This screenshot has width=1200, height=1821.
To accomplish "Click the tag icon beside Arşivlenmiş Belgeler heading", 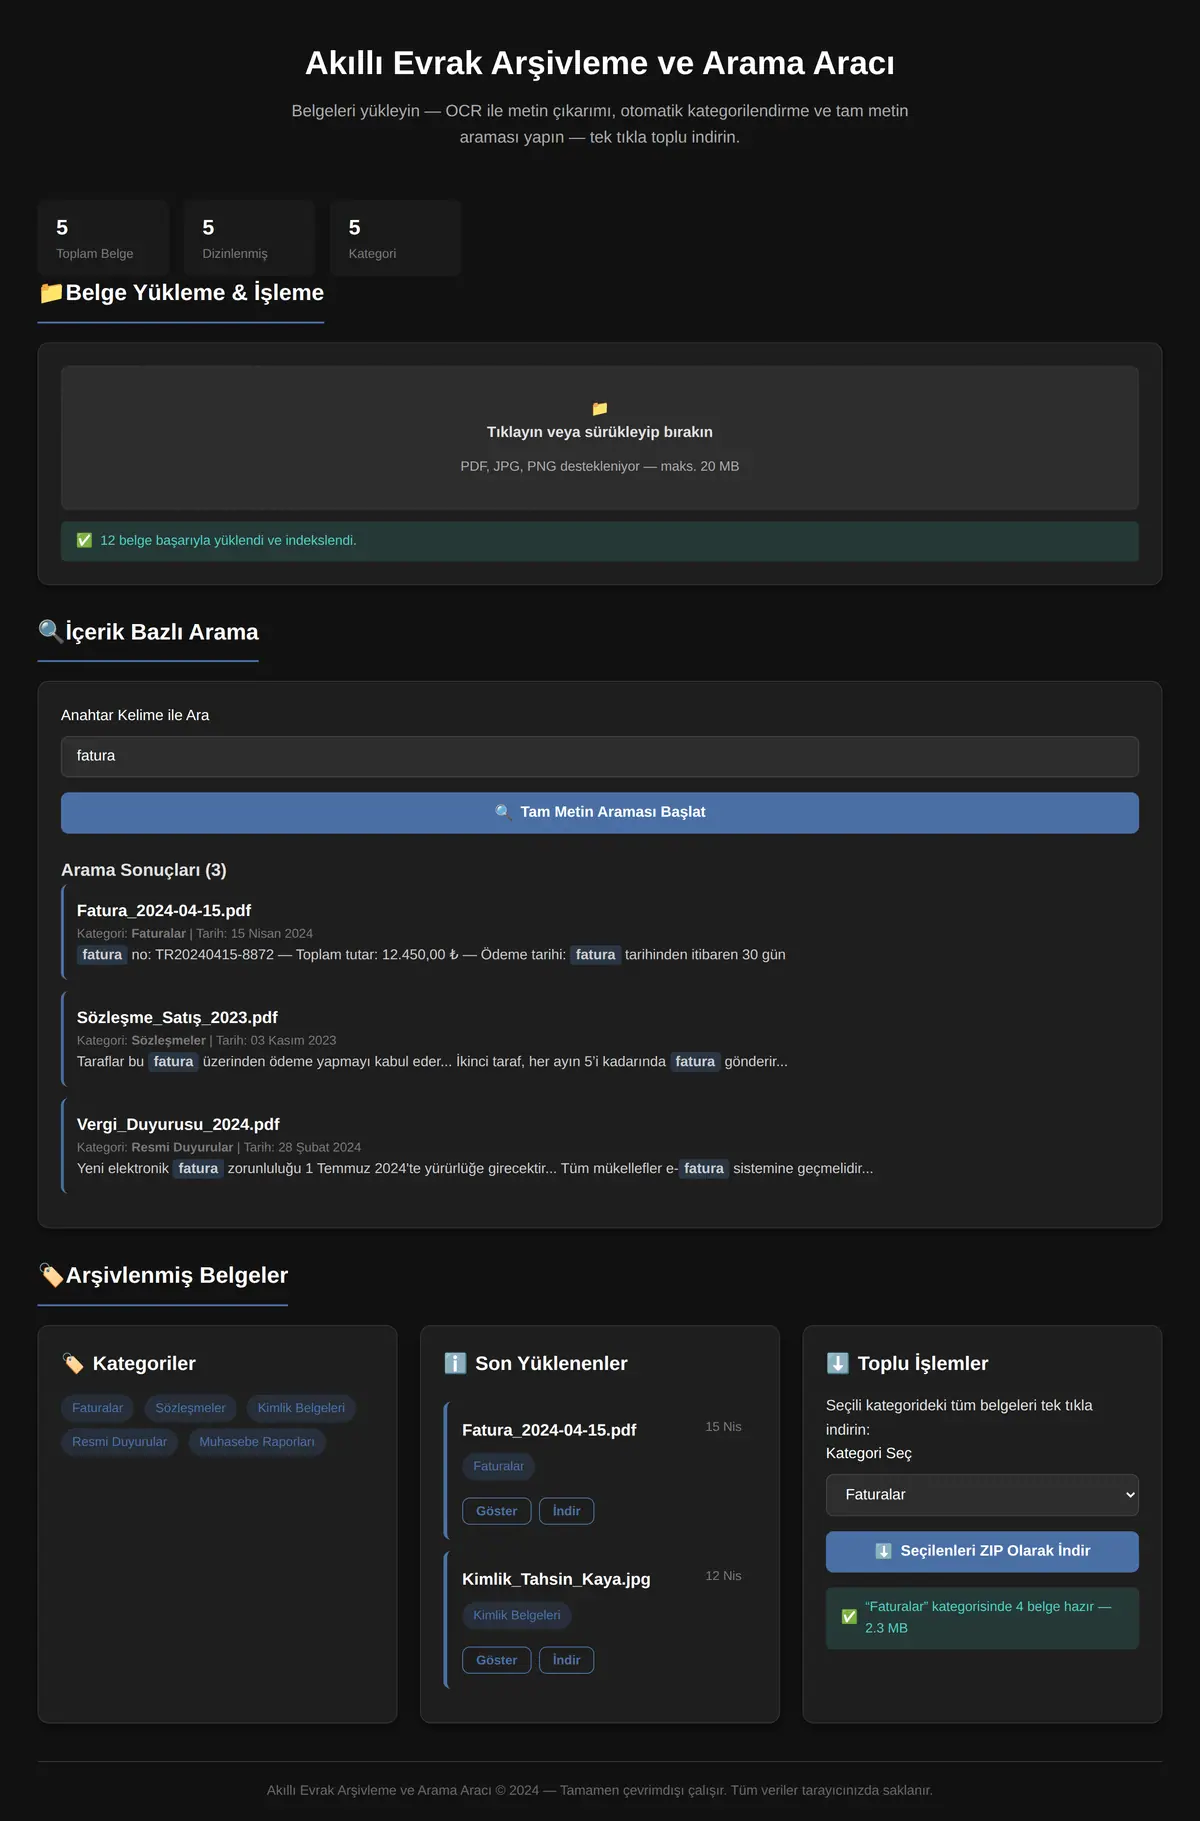I will [x=51, y=1275].
